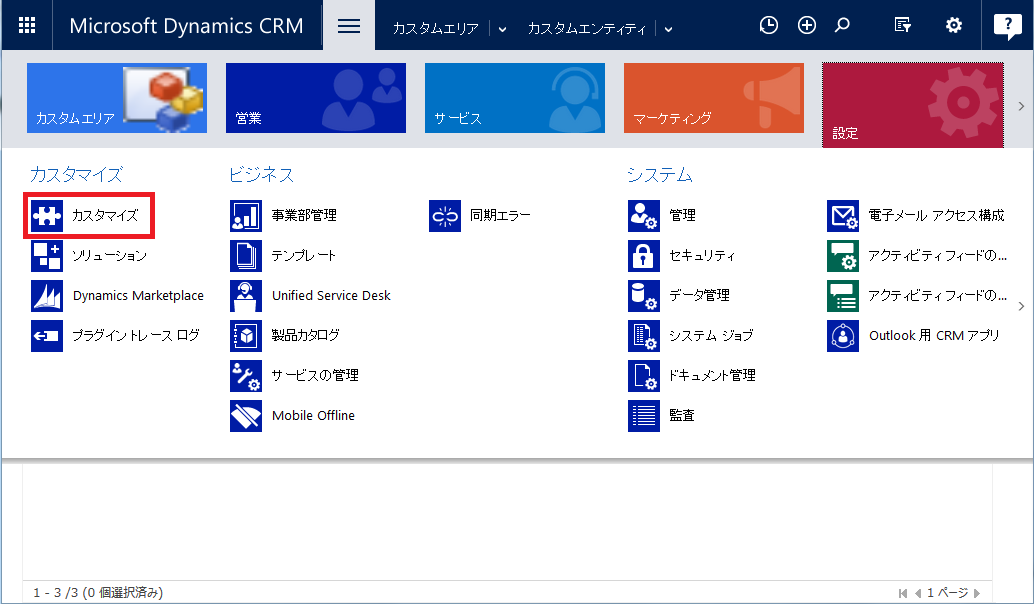Click the Microsoft Dynamics CRM title
The width and height of the screenshot is (1034, 604).
click(x=186, y=26)
